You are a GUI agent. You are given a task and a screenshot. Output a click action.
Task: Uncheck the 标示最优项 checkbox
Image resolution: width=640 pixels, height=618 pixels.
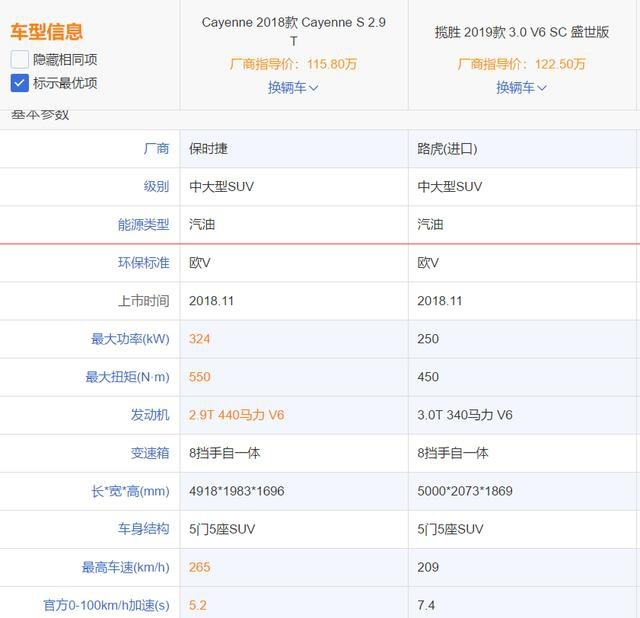(x=20, y=83)
